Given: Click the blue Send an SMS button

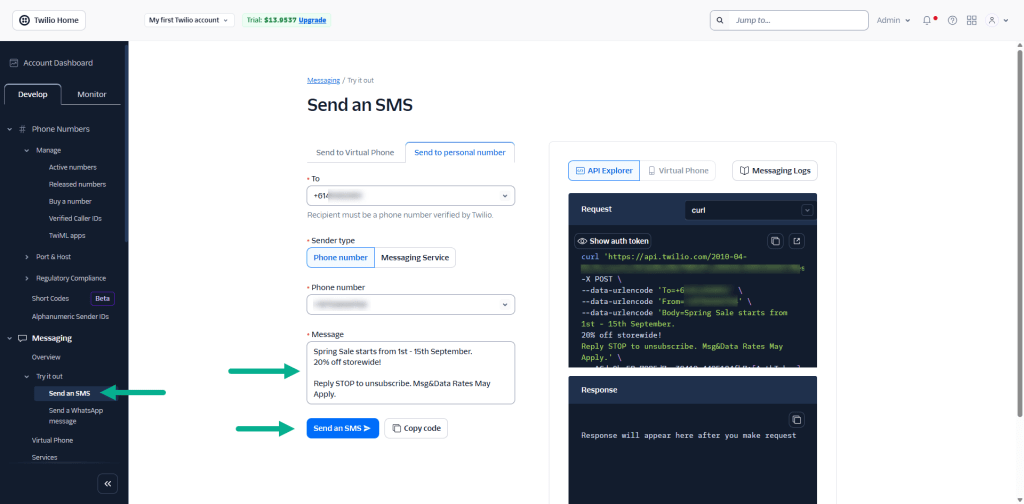Looking at the screenshot, I should (x=342, y=429).
